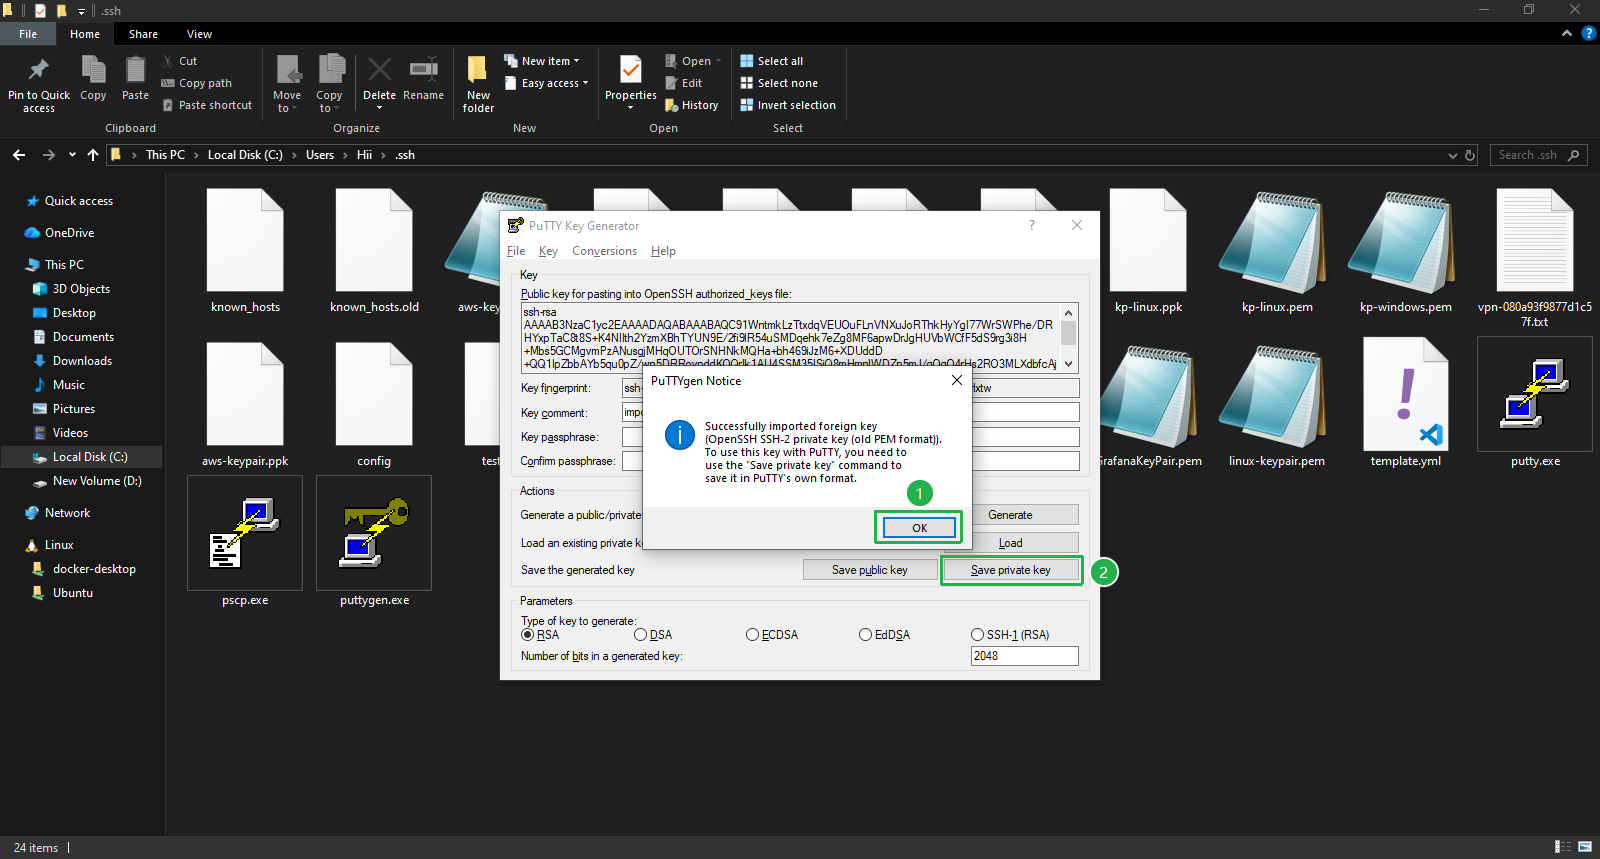
Task: Expand the address bar history dropdown
Action: [1452, 155]
